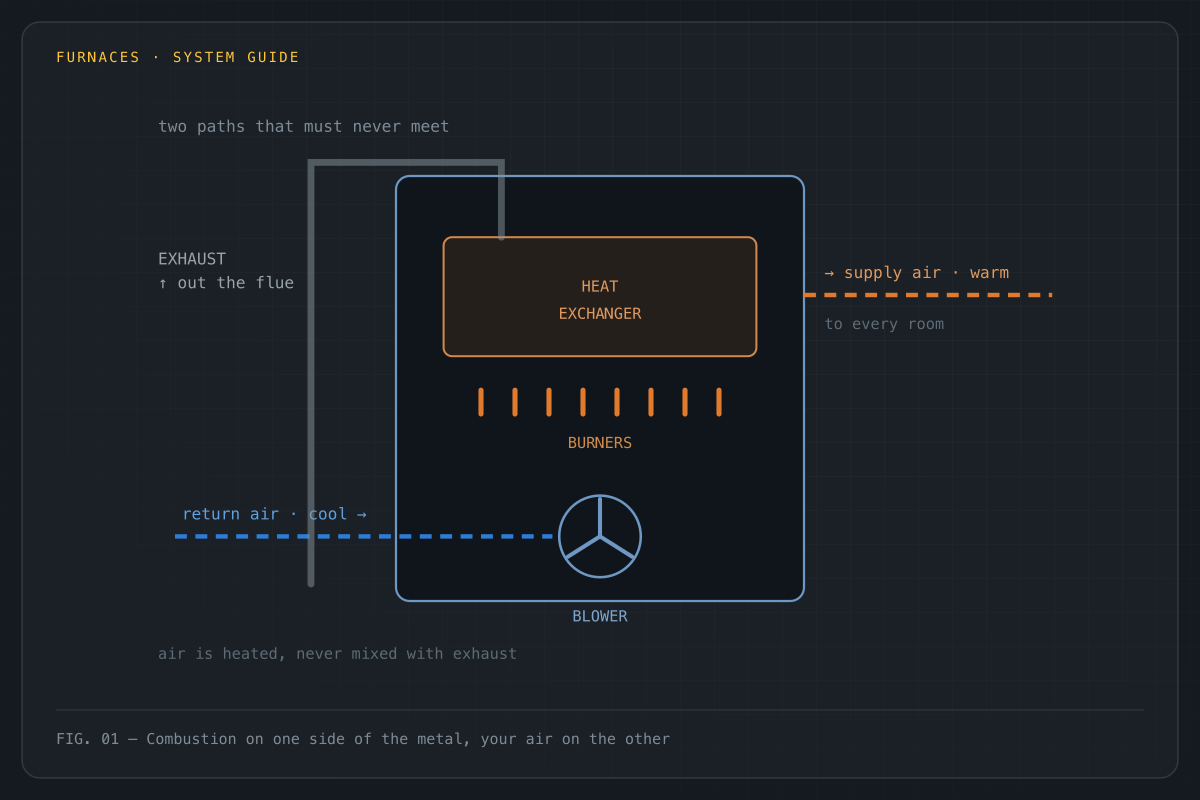Click the BURNERS label
Screen dimensions: 1200x800
600,443
